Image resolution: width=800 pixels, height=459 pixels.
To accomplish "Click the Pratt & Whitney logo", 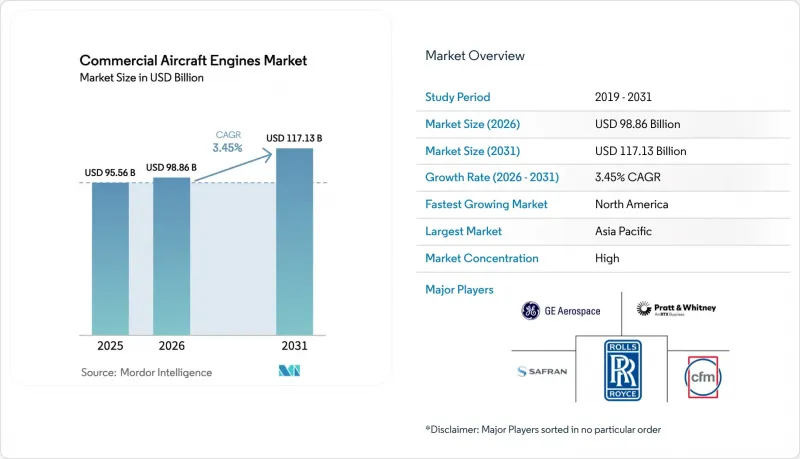I will [676, 308].
